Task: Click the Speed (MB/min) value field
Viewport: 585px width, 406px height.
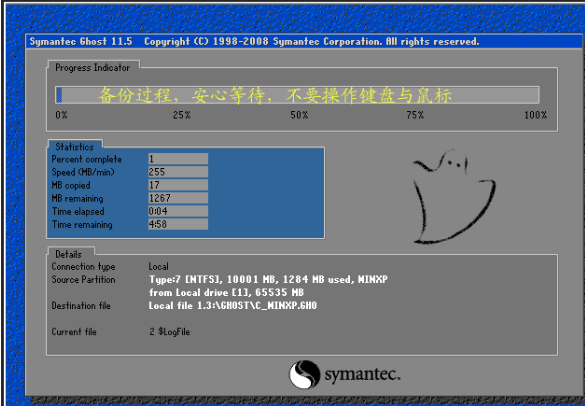Action: [178, 172]
